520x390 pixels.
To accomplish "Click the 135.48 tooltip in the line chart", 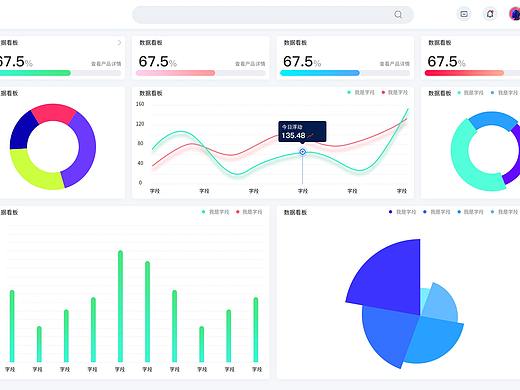I will coord(302,131).
